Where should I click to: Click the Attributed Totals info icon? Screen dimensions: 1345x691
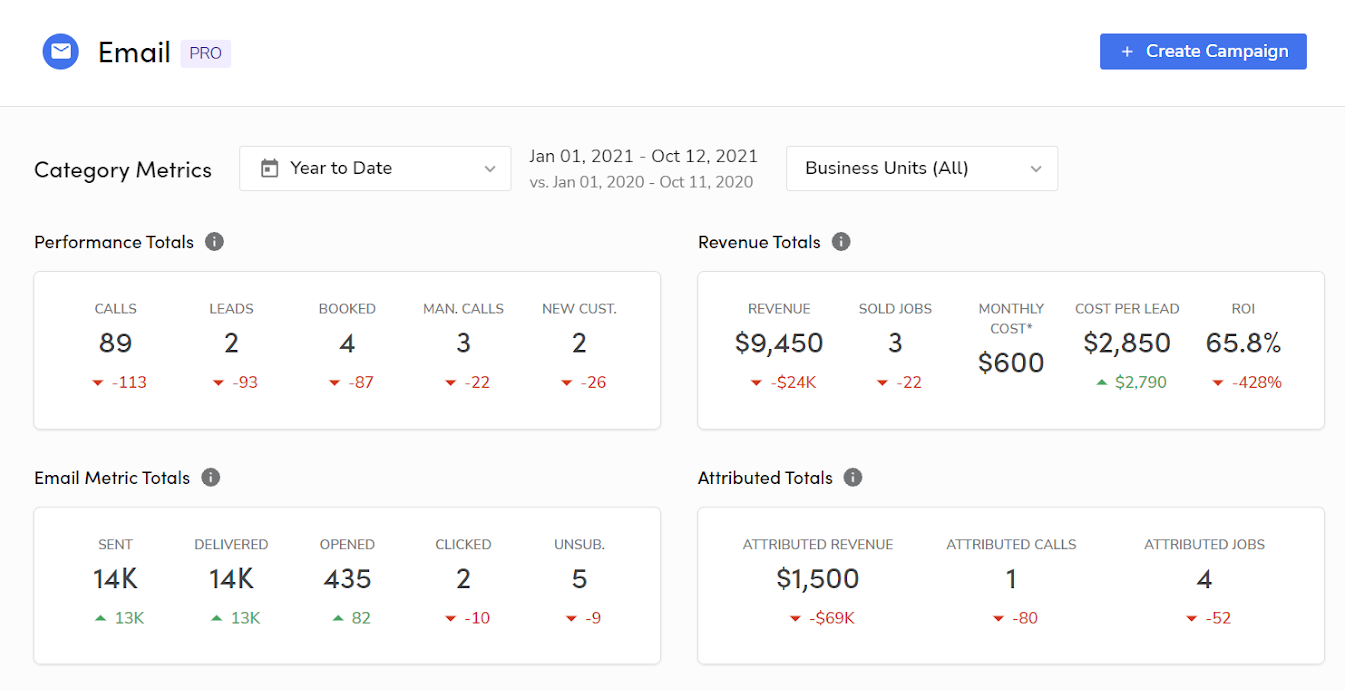tap(853, 478)
